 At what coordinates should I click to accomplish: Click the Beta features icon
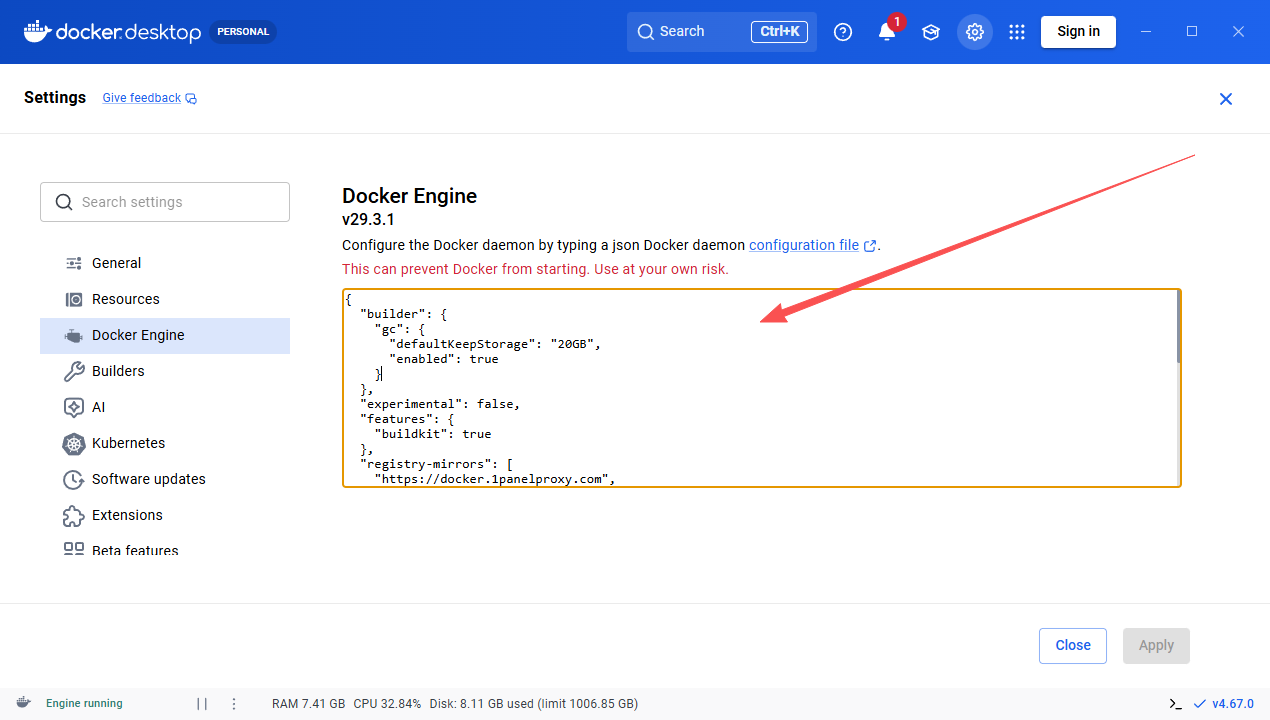pos(74,549)
